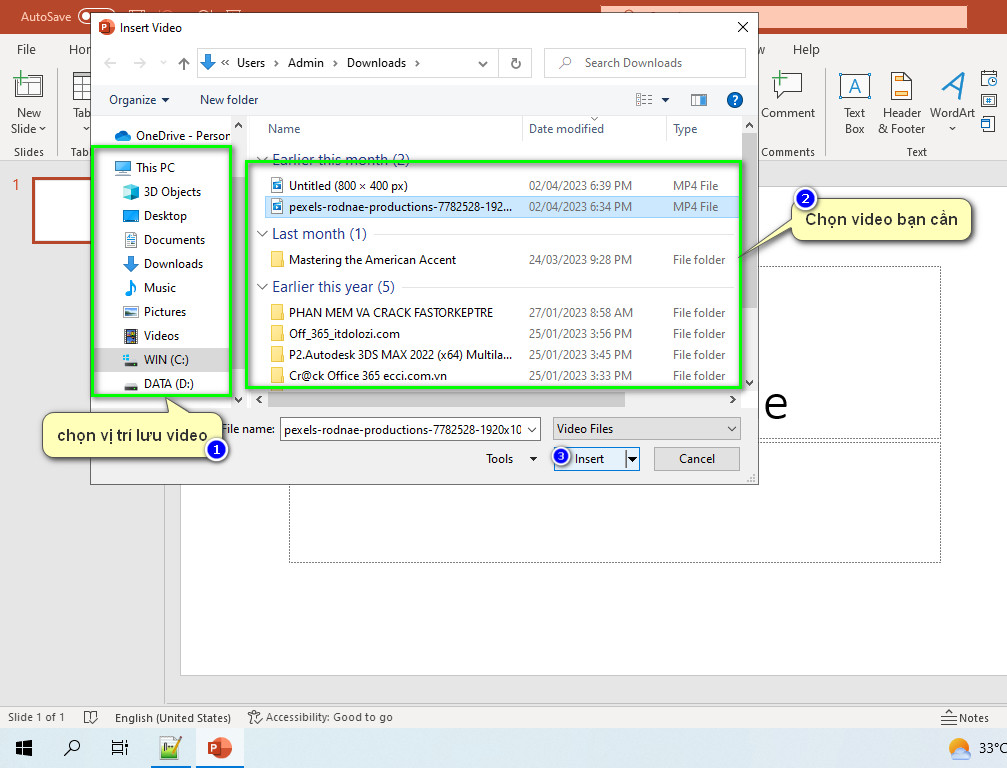This screenshot has width=1007, height=768.
Task: Sort files by Date modified column
Action: point(566,128)
